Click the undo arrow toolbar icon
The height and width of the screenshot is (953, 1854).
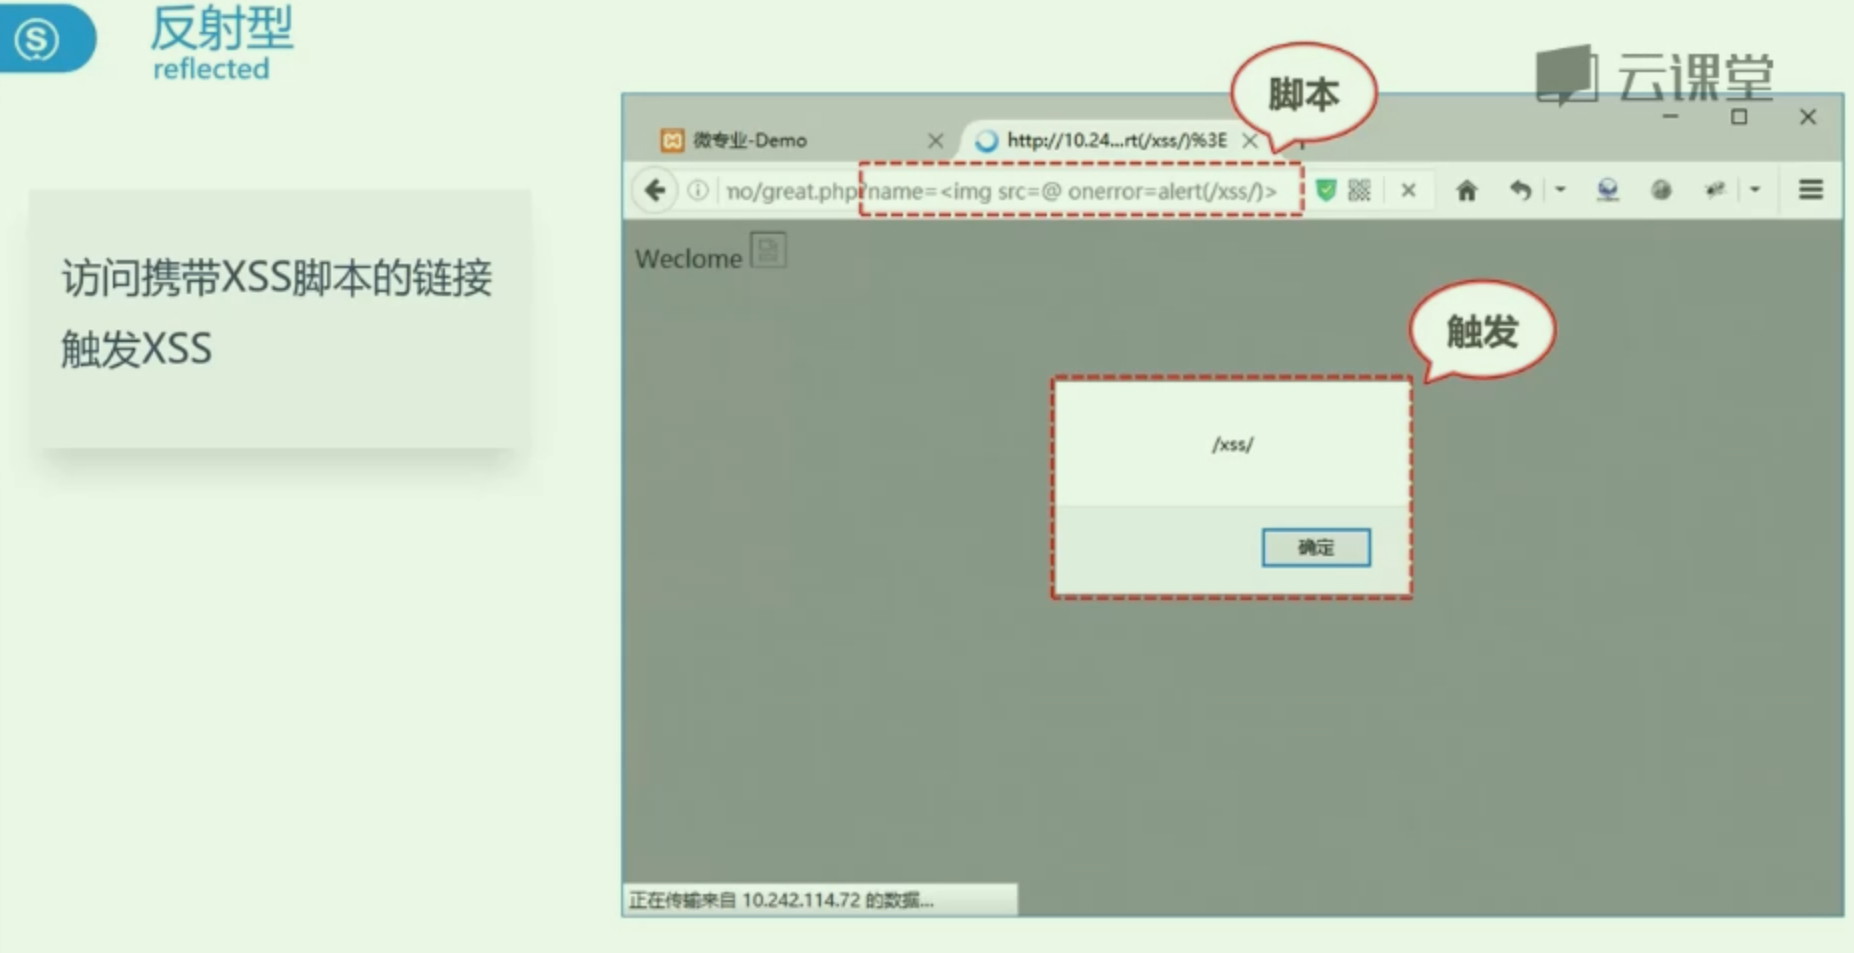(x=1520, y=190)
